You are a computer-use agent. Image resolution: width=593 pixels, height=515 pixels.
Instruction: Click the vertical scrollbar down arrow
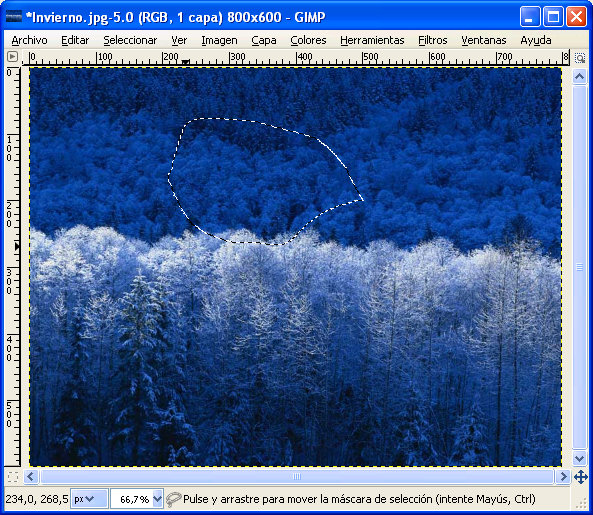579,459
